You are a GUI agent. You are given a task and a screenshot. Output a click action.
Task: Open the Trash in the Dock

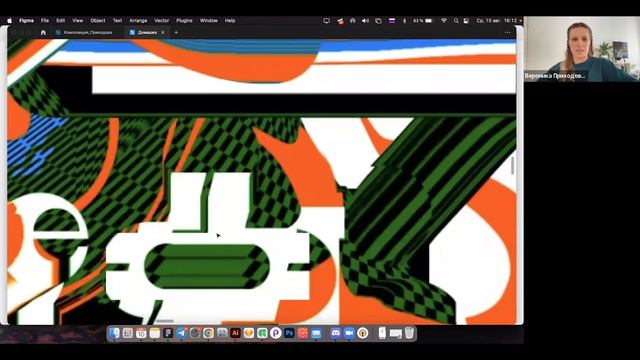point(409,333)
